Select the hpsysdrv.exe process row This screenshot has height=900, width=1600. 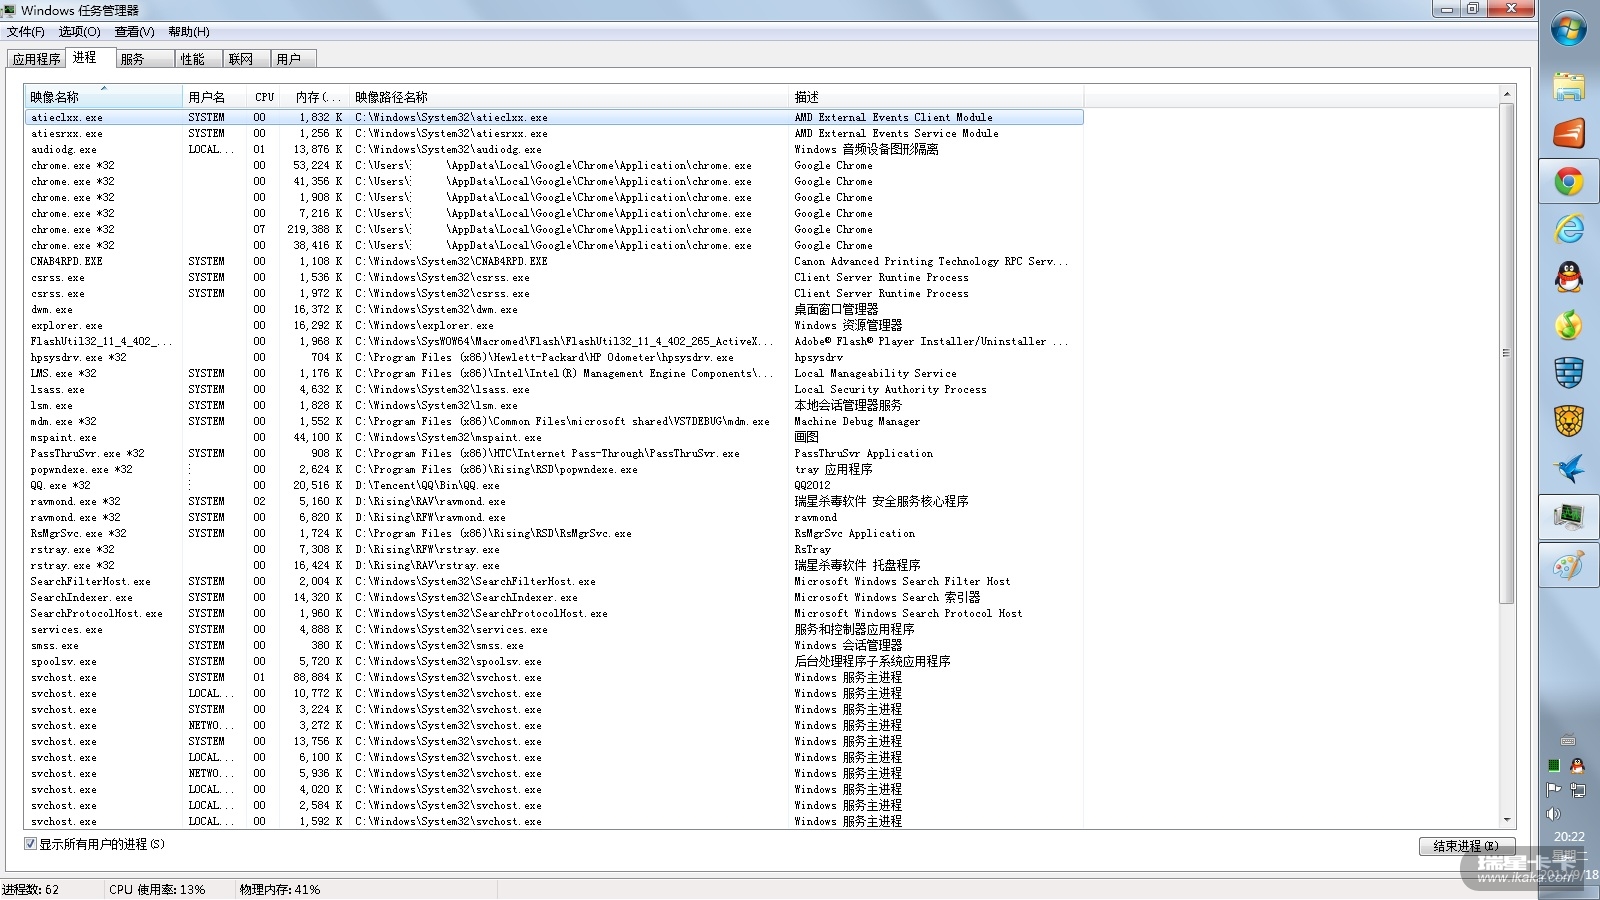554,357
